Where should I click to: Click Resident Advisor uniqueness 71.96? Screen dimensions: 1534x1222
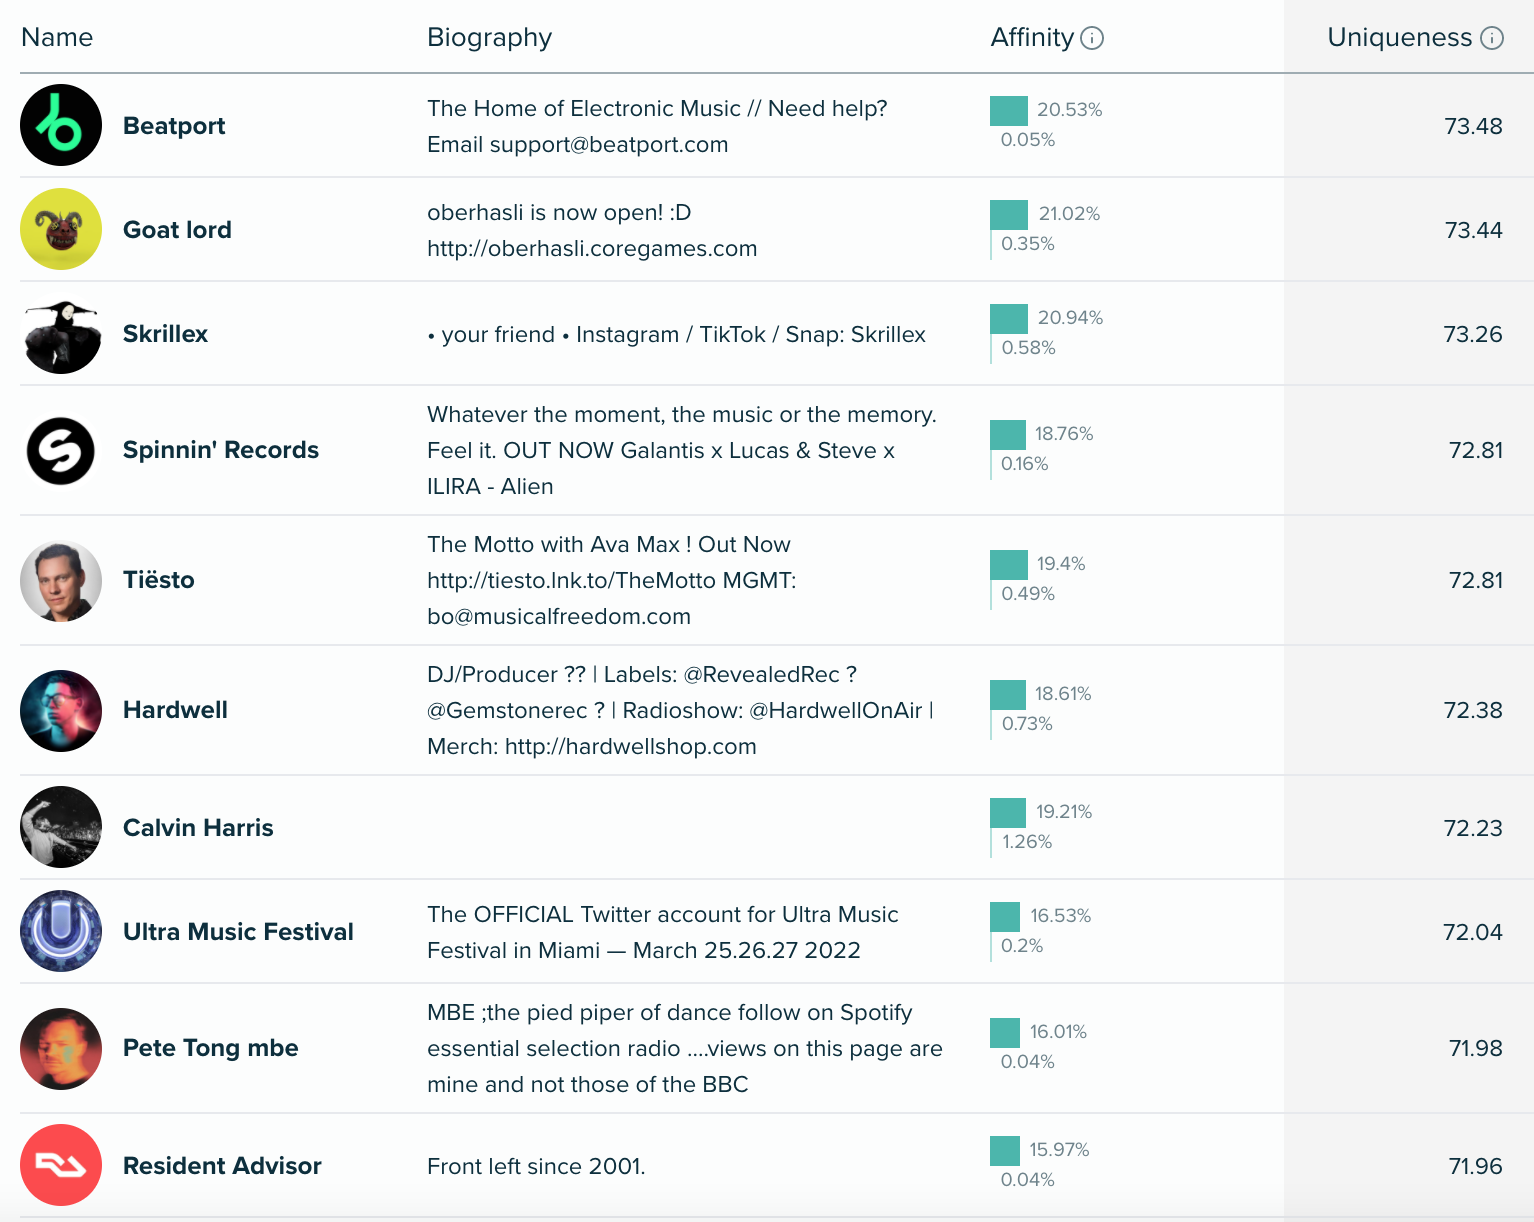[1476, 1166]
